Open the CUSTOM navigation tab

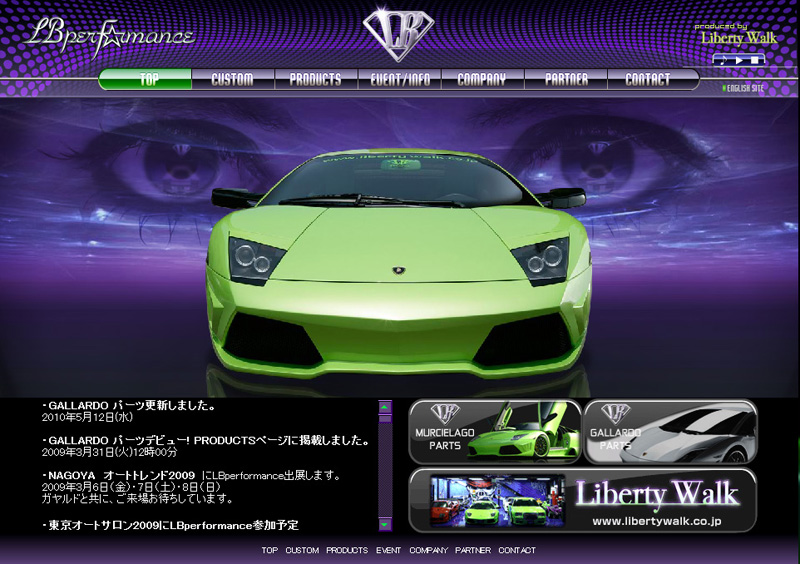click(x=233, y=79)
